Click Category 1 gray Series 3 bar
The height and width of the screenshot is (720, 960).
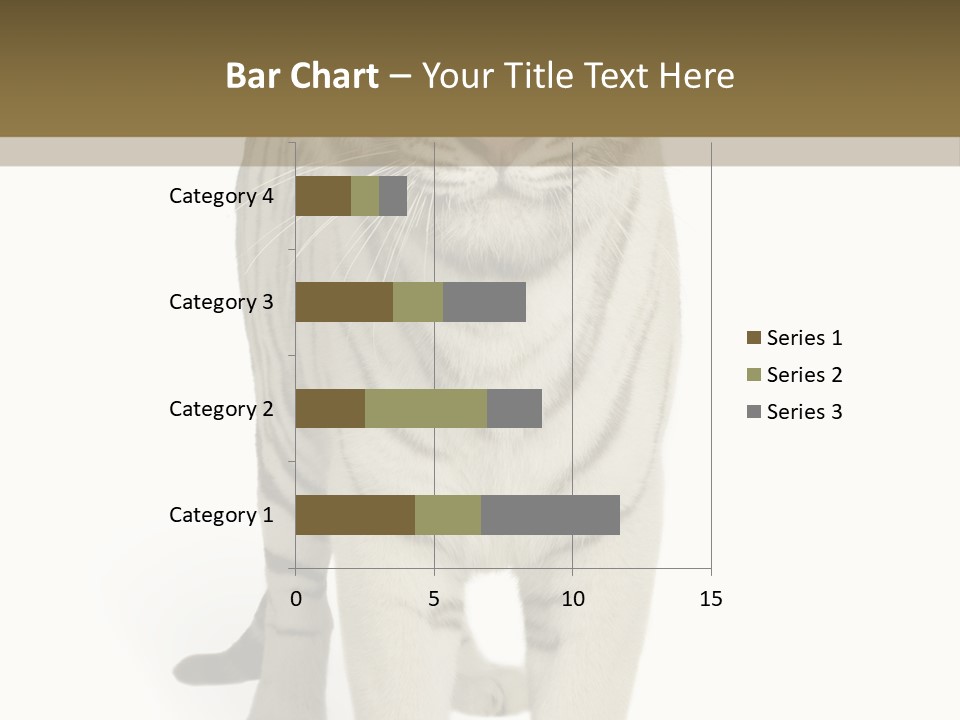point(550,515)
